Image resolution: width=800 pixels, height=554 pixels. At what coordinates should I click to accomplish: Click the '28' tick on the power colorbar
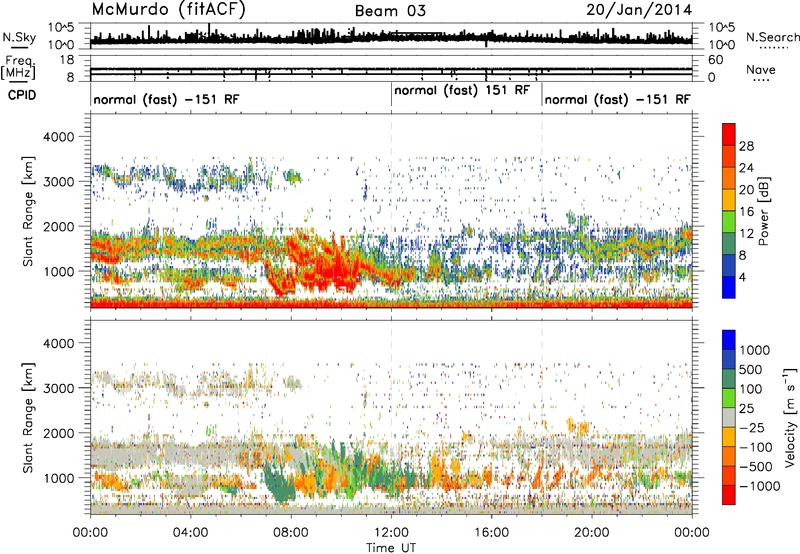pyautogui.click(x=746, y=146)
